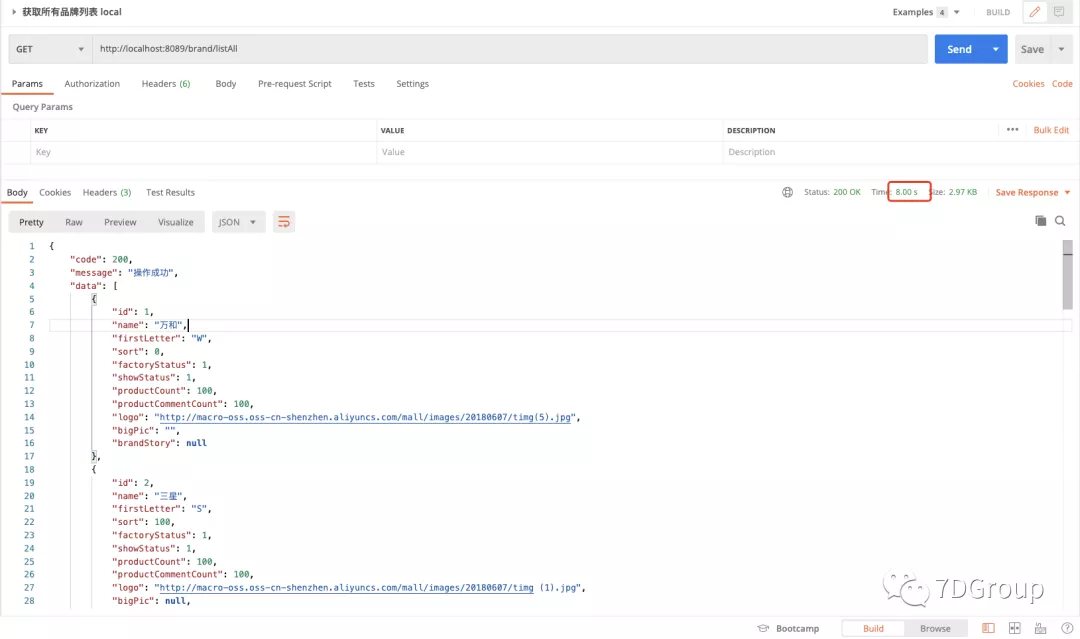Expand the request title disclosure triangle
Screen dimensions: 1080x639
tap(13, 12)
